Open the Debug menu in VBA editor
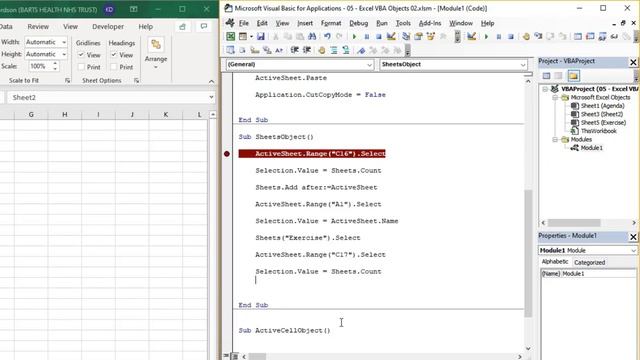The height and width of the screenshot is (360, 640). 358,23
